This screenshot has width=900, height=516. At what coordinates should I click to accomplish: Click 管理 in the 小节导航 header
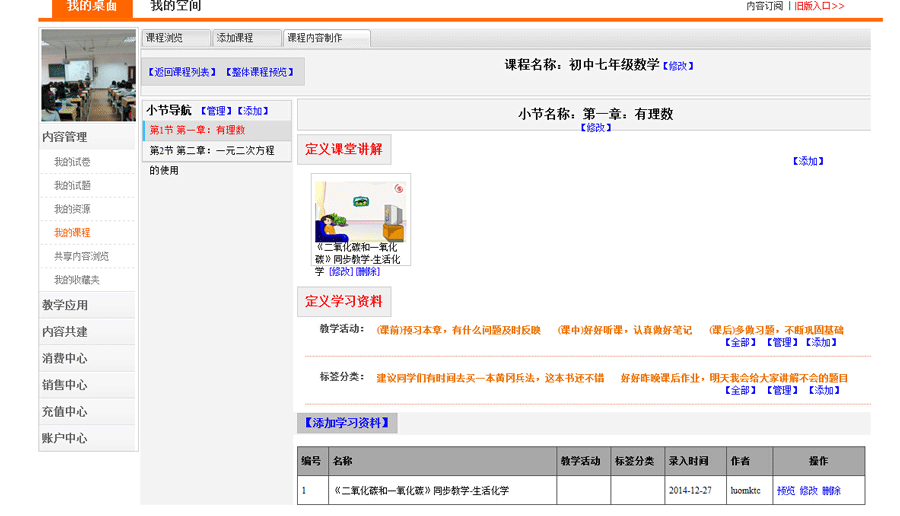(x=216, y=111)
